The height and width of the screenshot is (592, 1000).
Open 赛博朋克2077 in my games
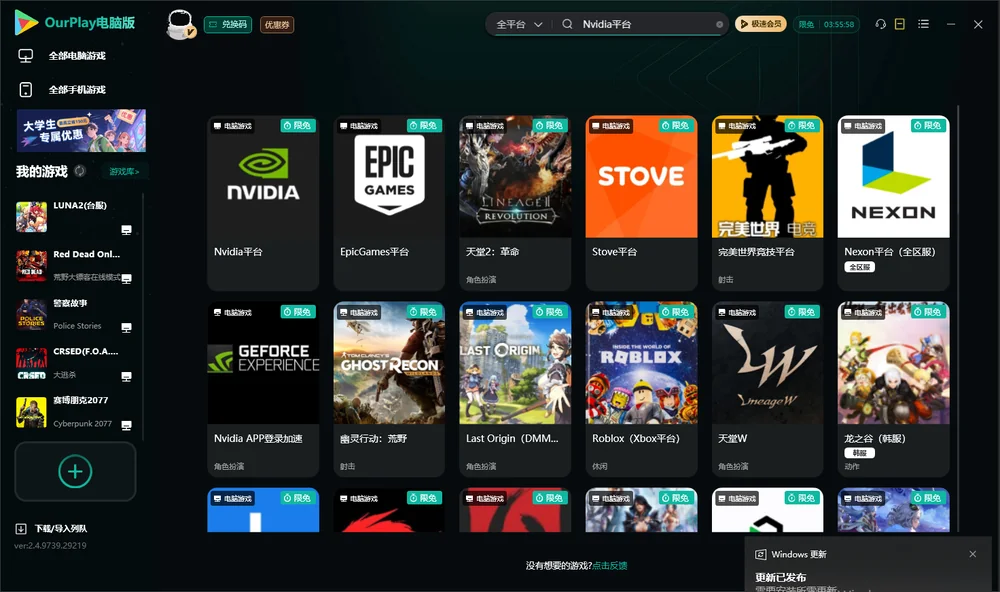pyautogui.click(x=75, y=412)
